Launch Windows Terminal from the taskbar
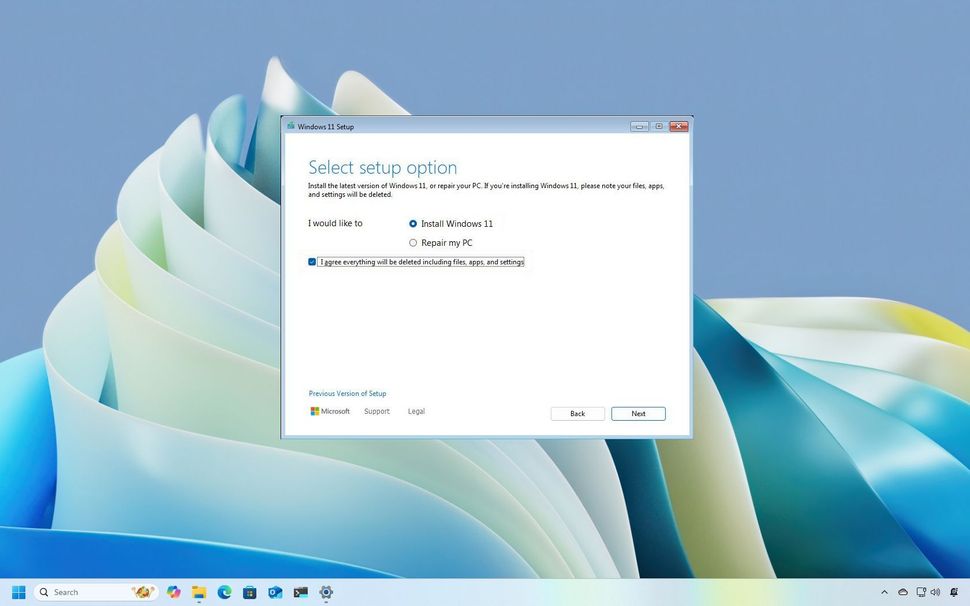The width and height of the screenshot is (970, 606). [300, 592]
